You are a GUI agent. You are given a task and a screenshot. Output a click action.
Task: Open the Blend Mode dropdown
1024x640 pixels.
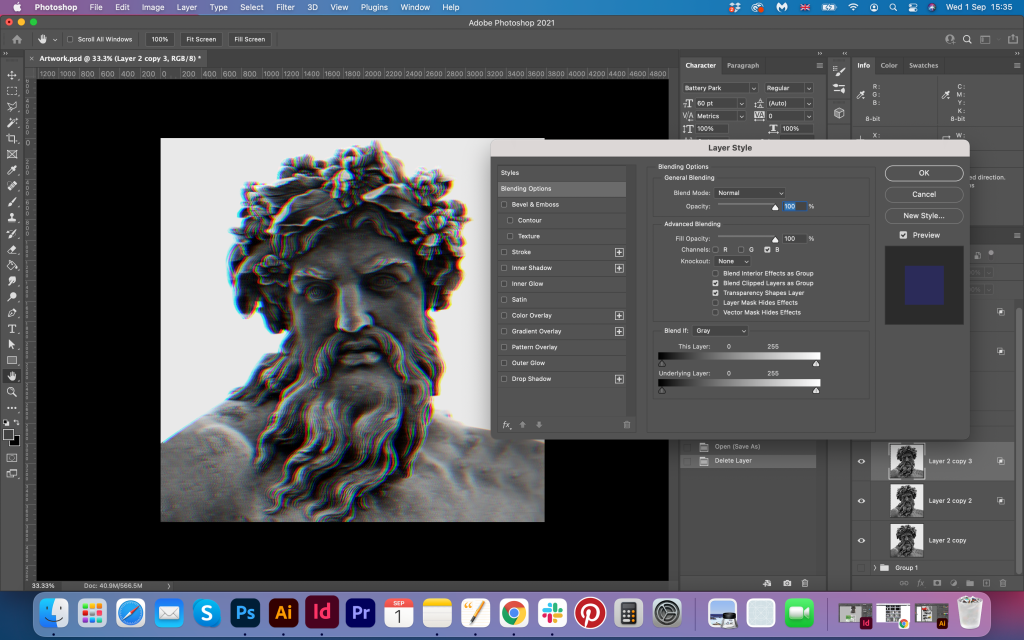coord(750,193)
